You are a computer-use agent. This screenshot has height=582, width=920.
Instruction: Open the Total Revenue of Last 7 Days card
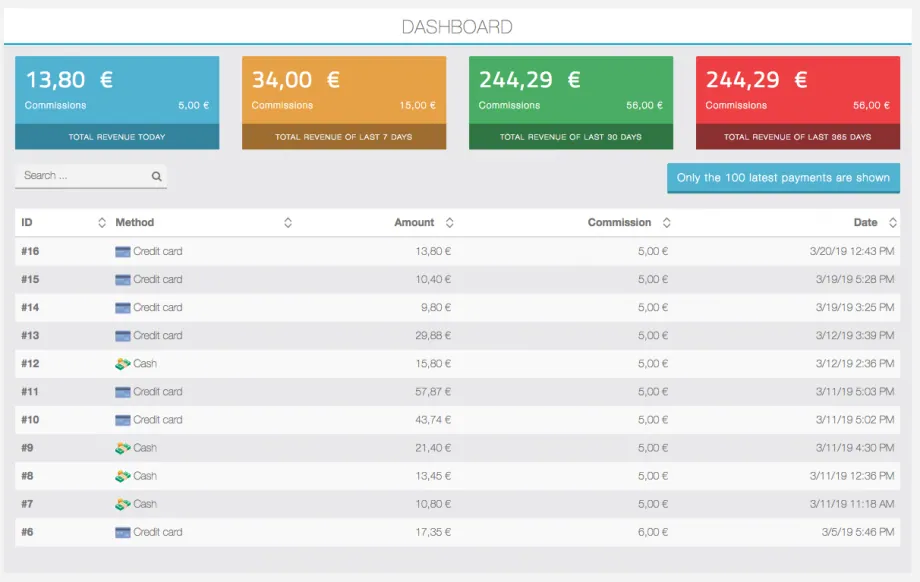pos(344,103)
